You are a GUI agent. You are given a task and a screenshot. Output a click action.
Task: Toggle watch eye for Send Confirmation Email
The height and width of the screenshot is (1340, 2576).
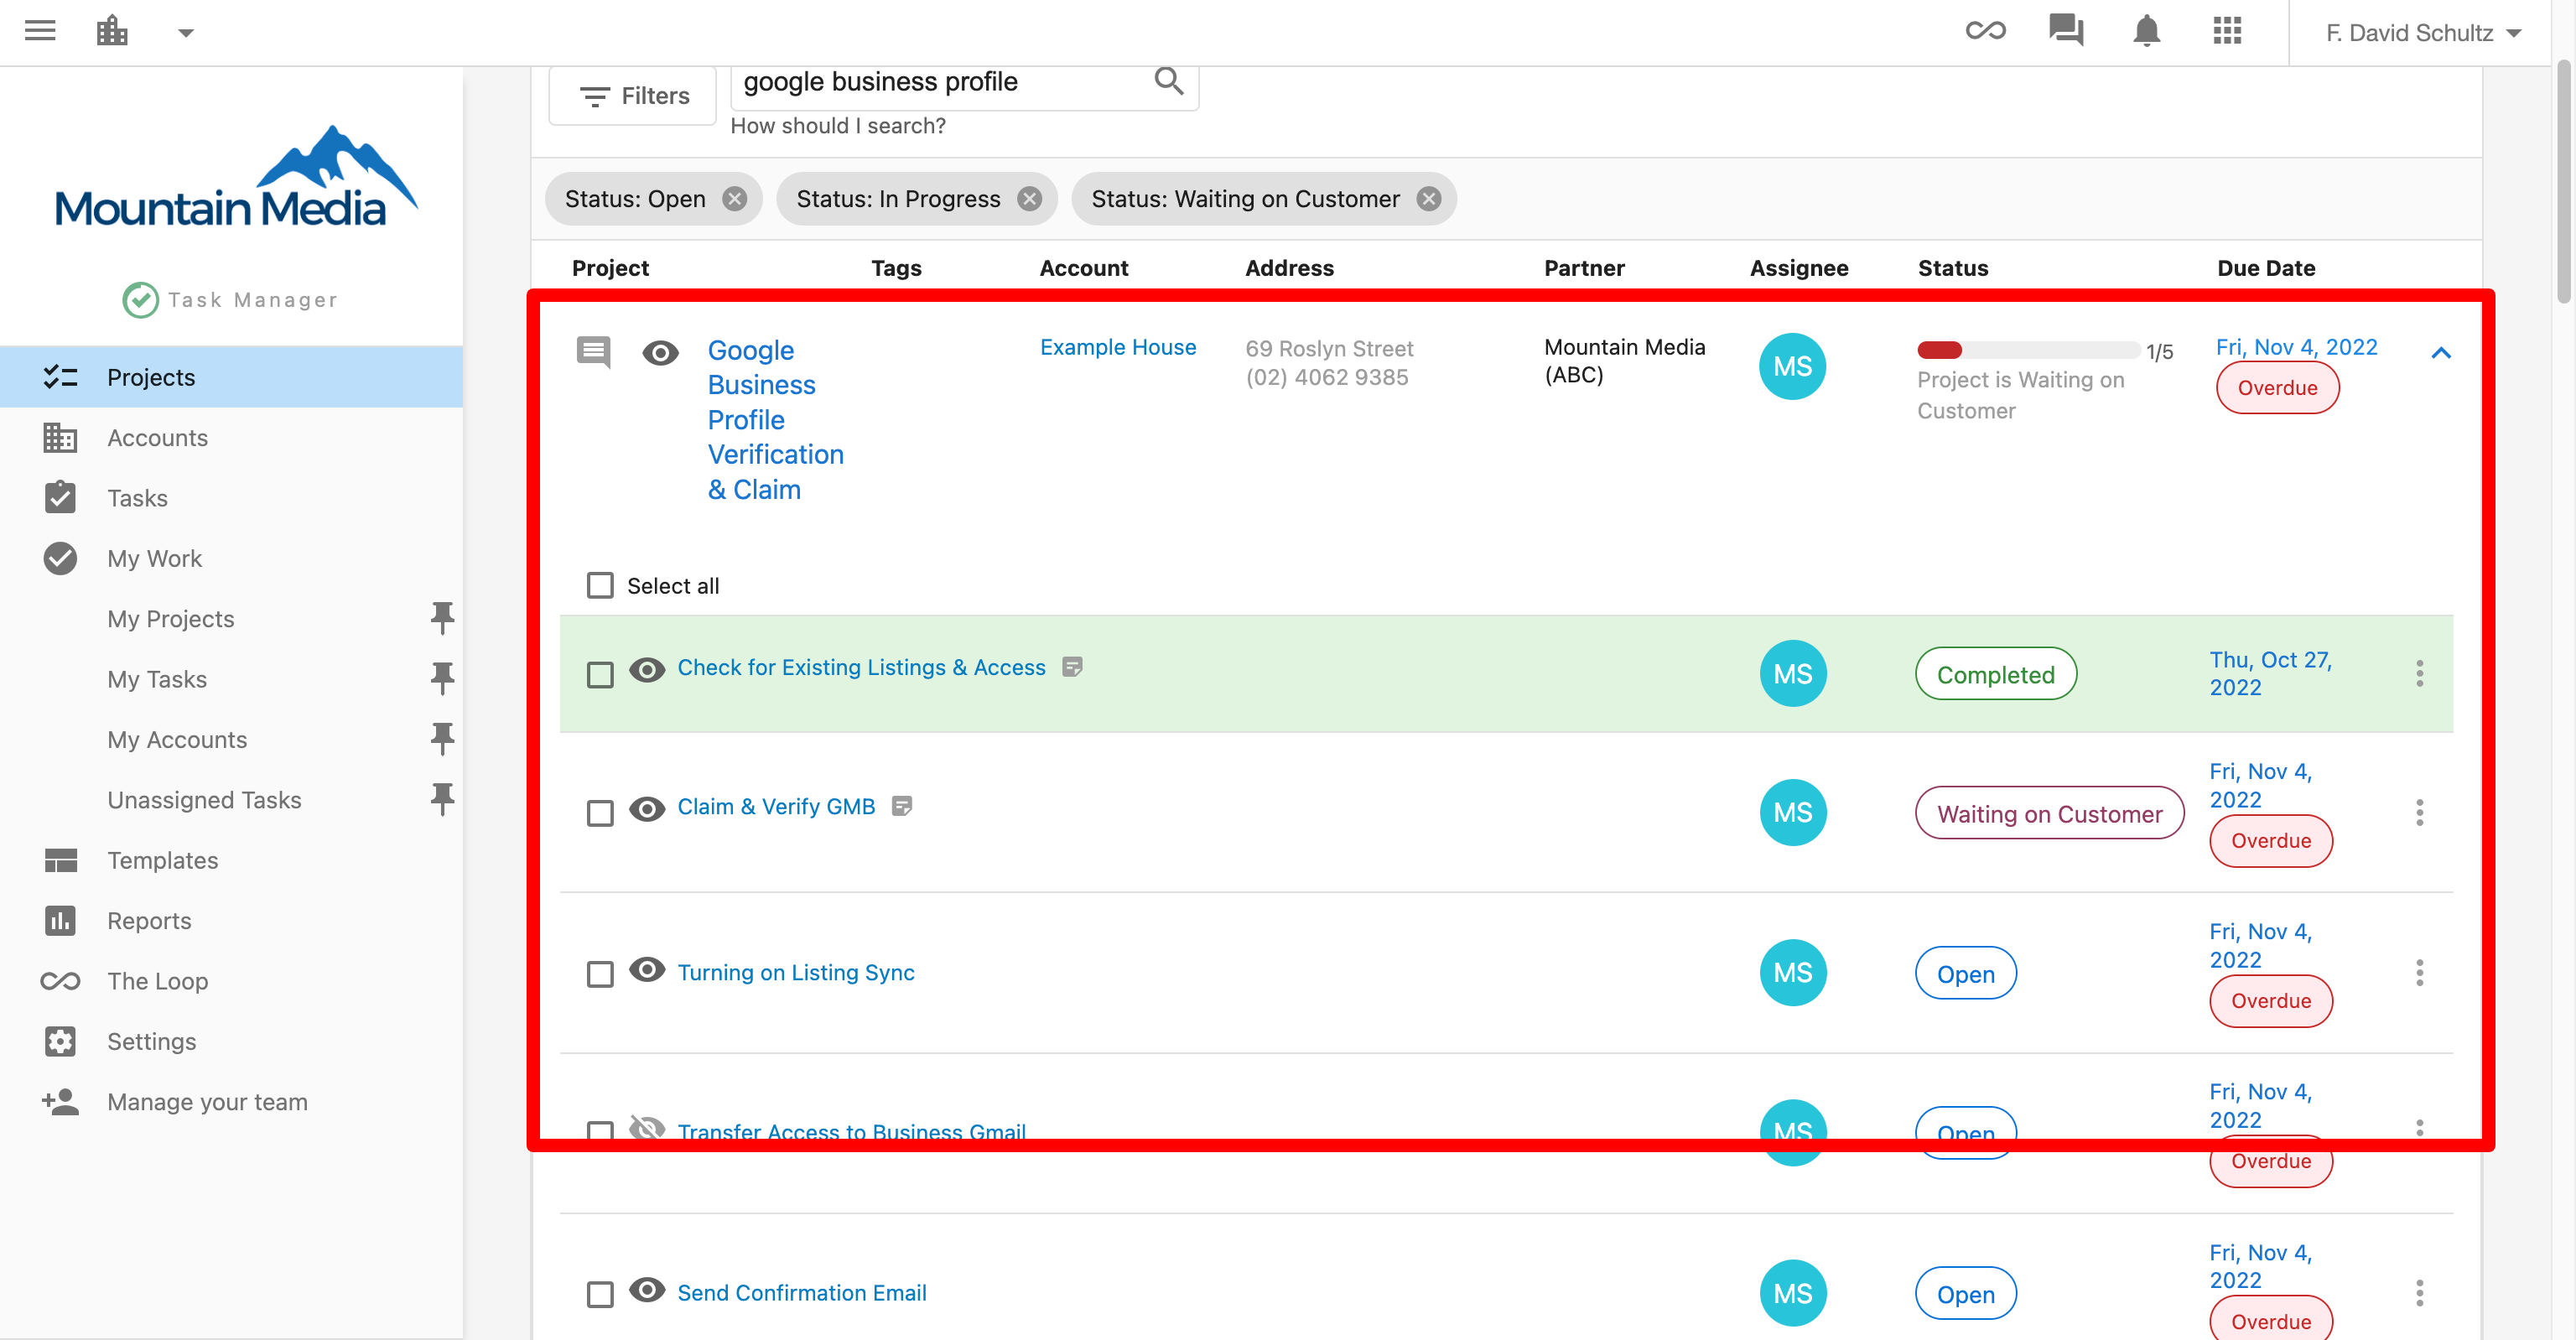coord(647,1290)
